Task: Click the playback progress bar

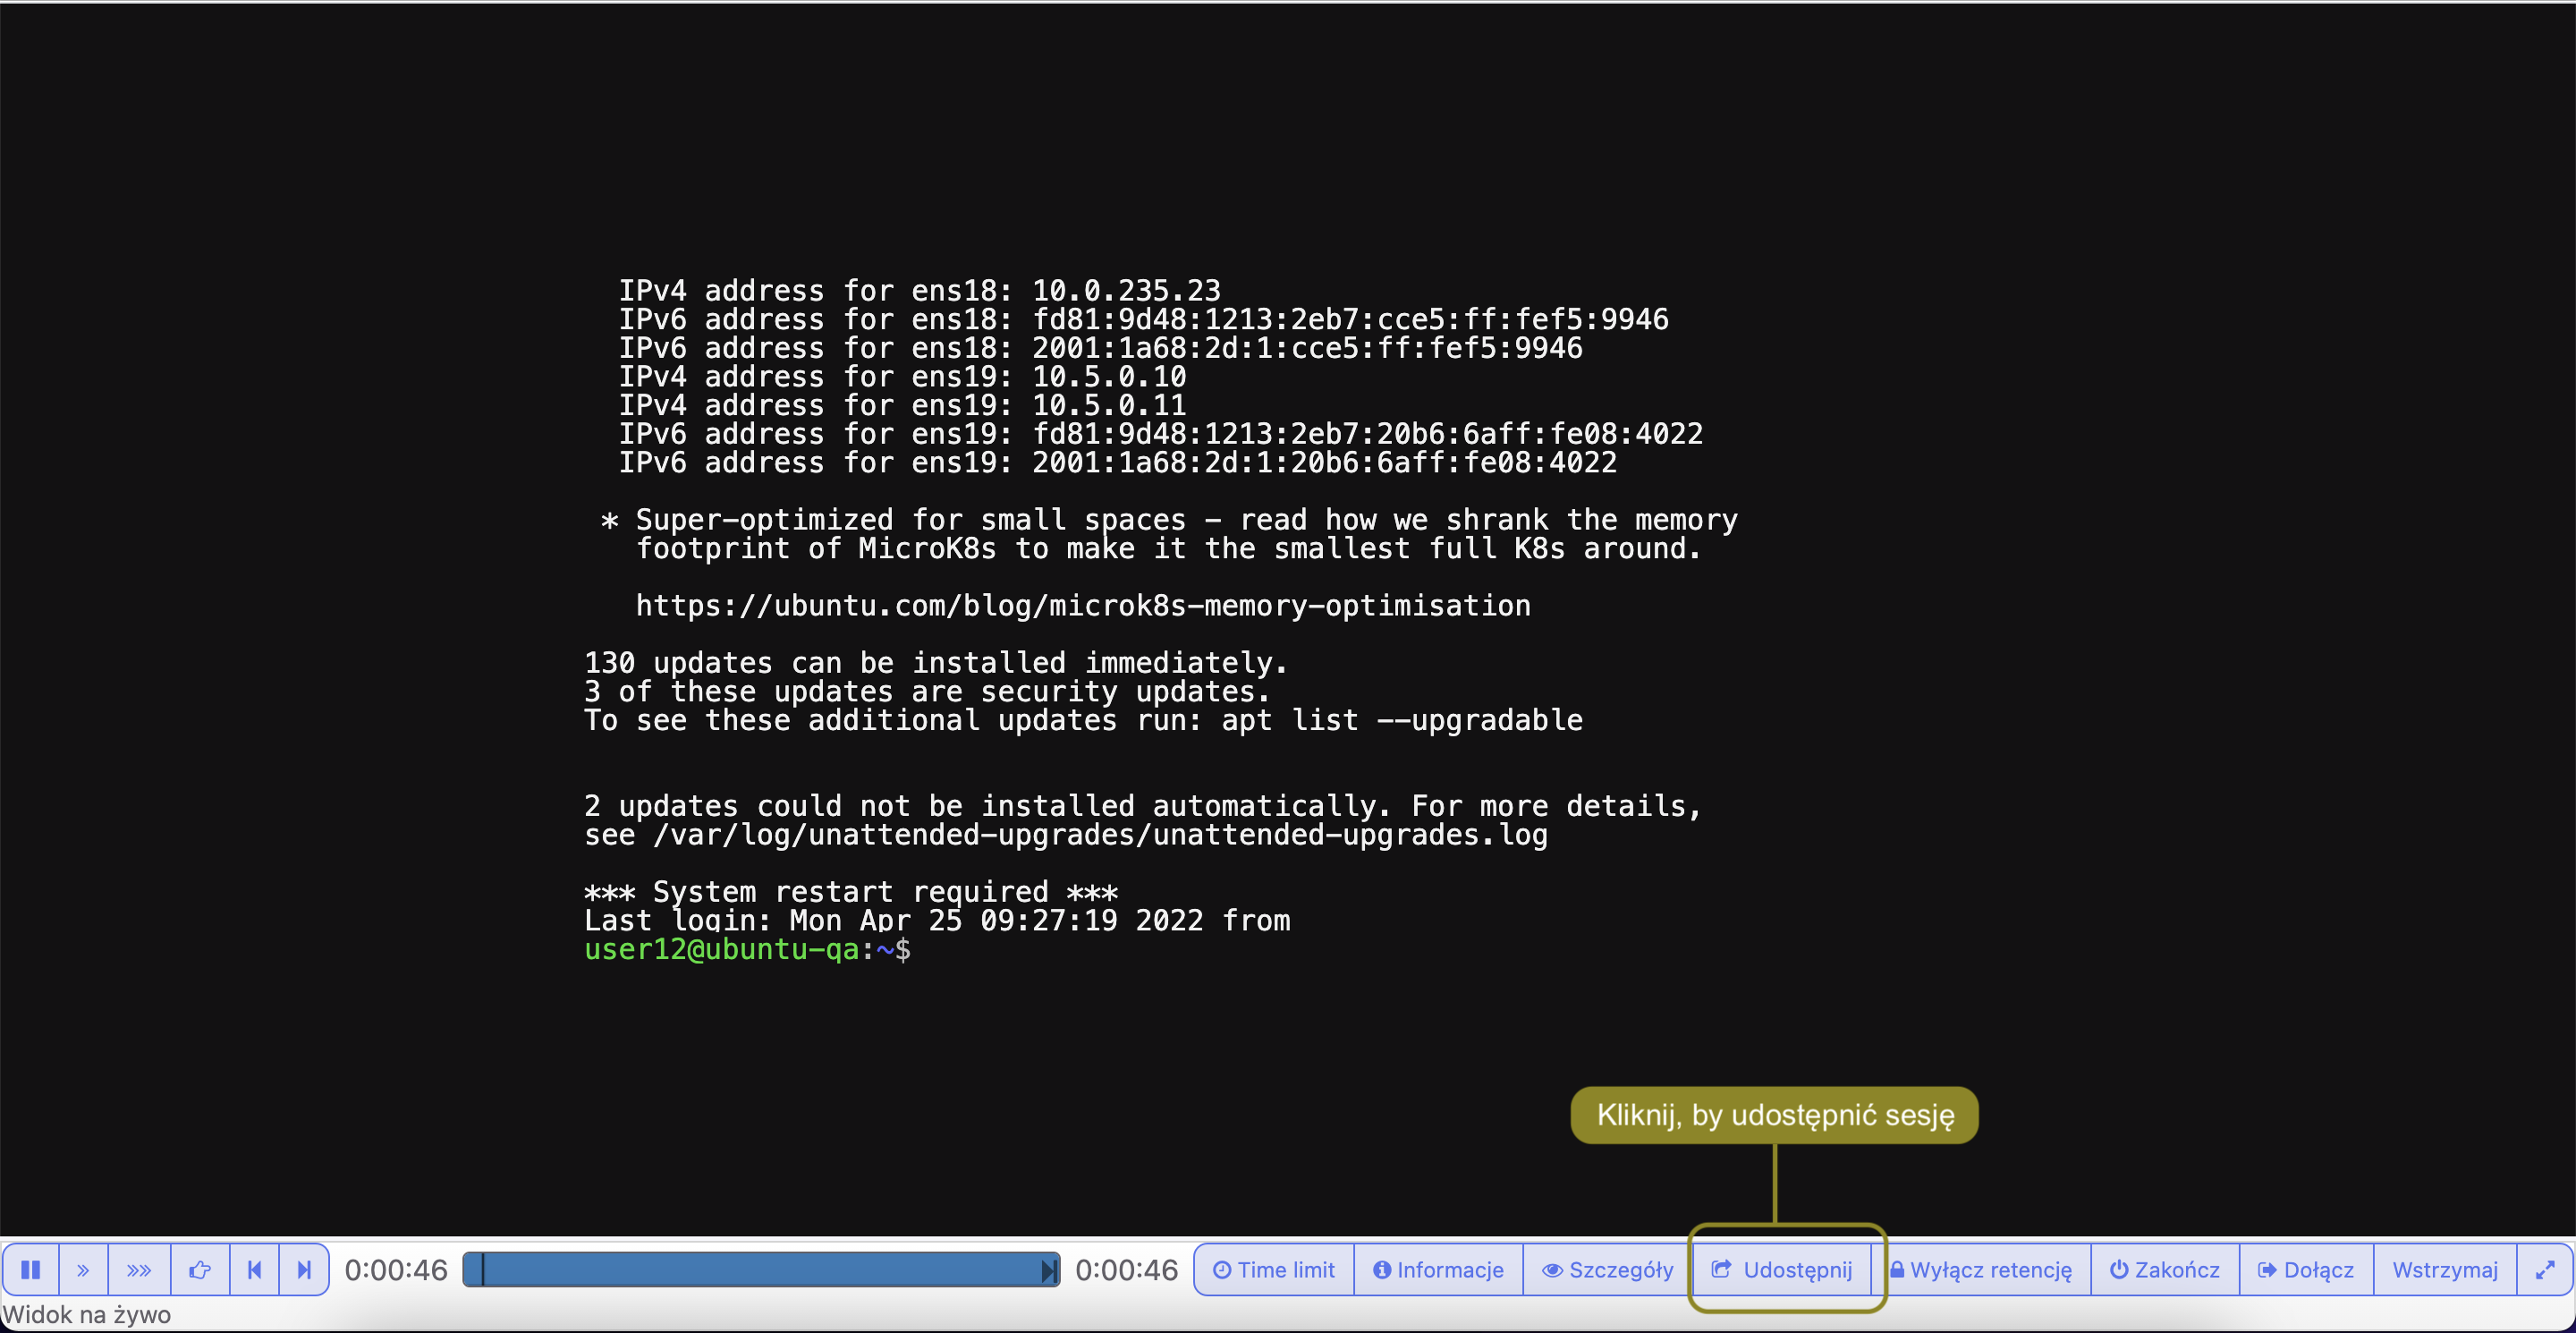Action: click(x=761, y=1269)
